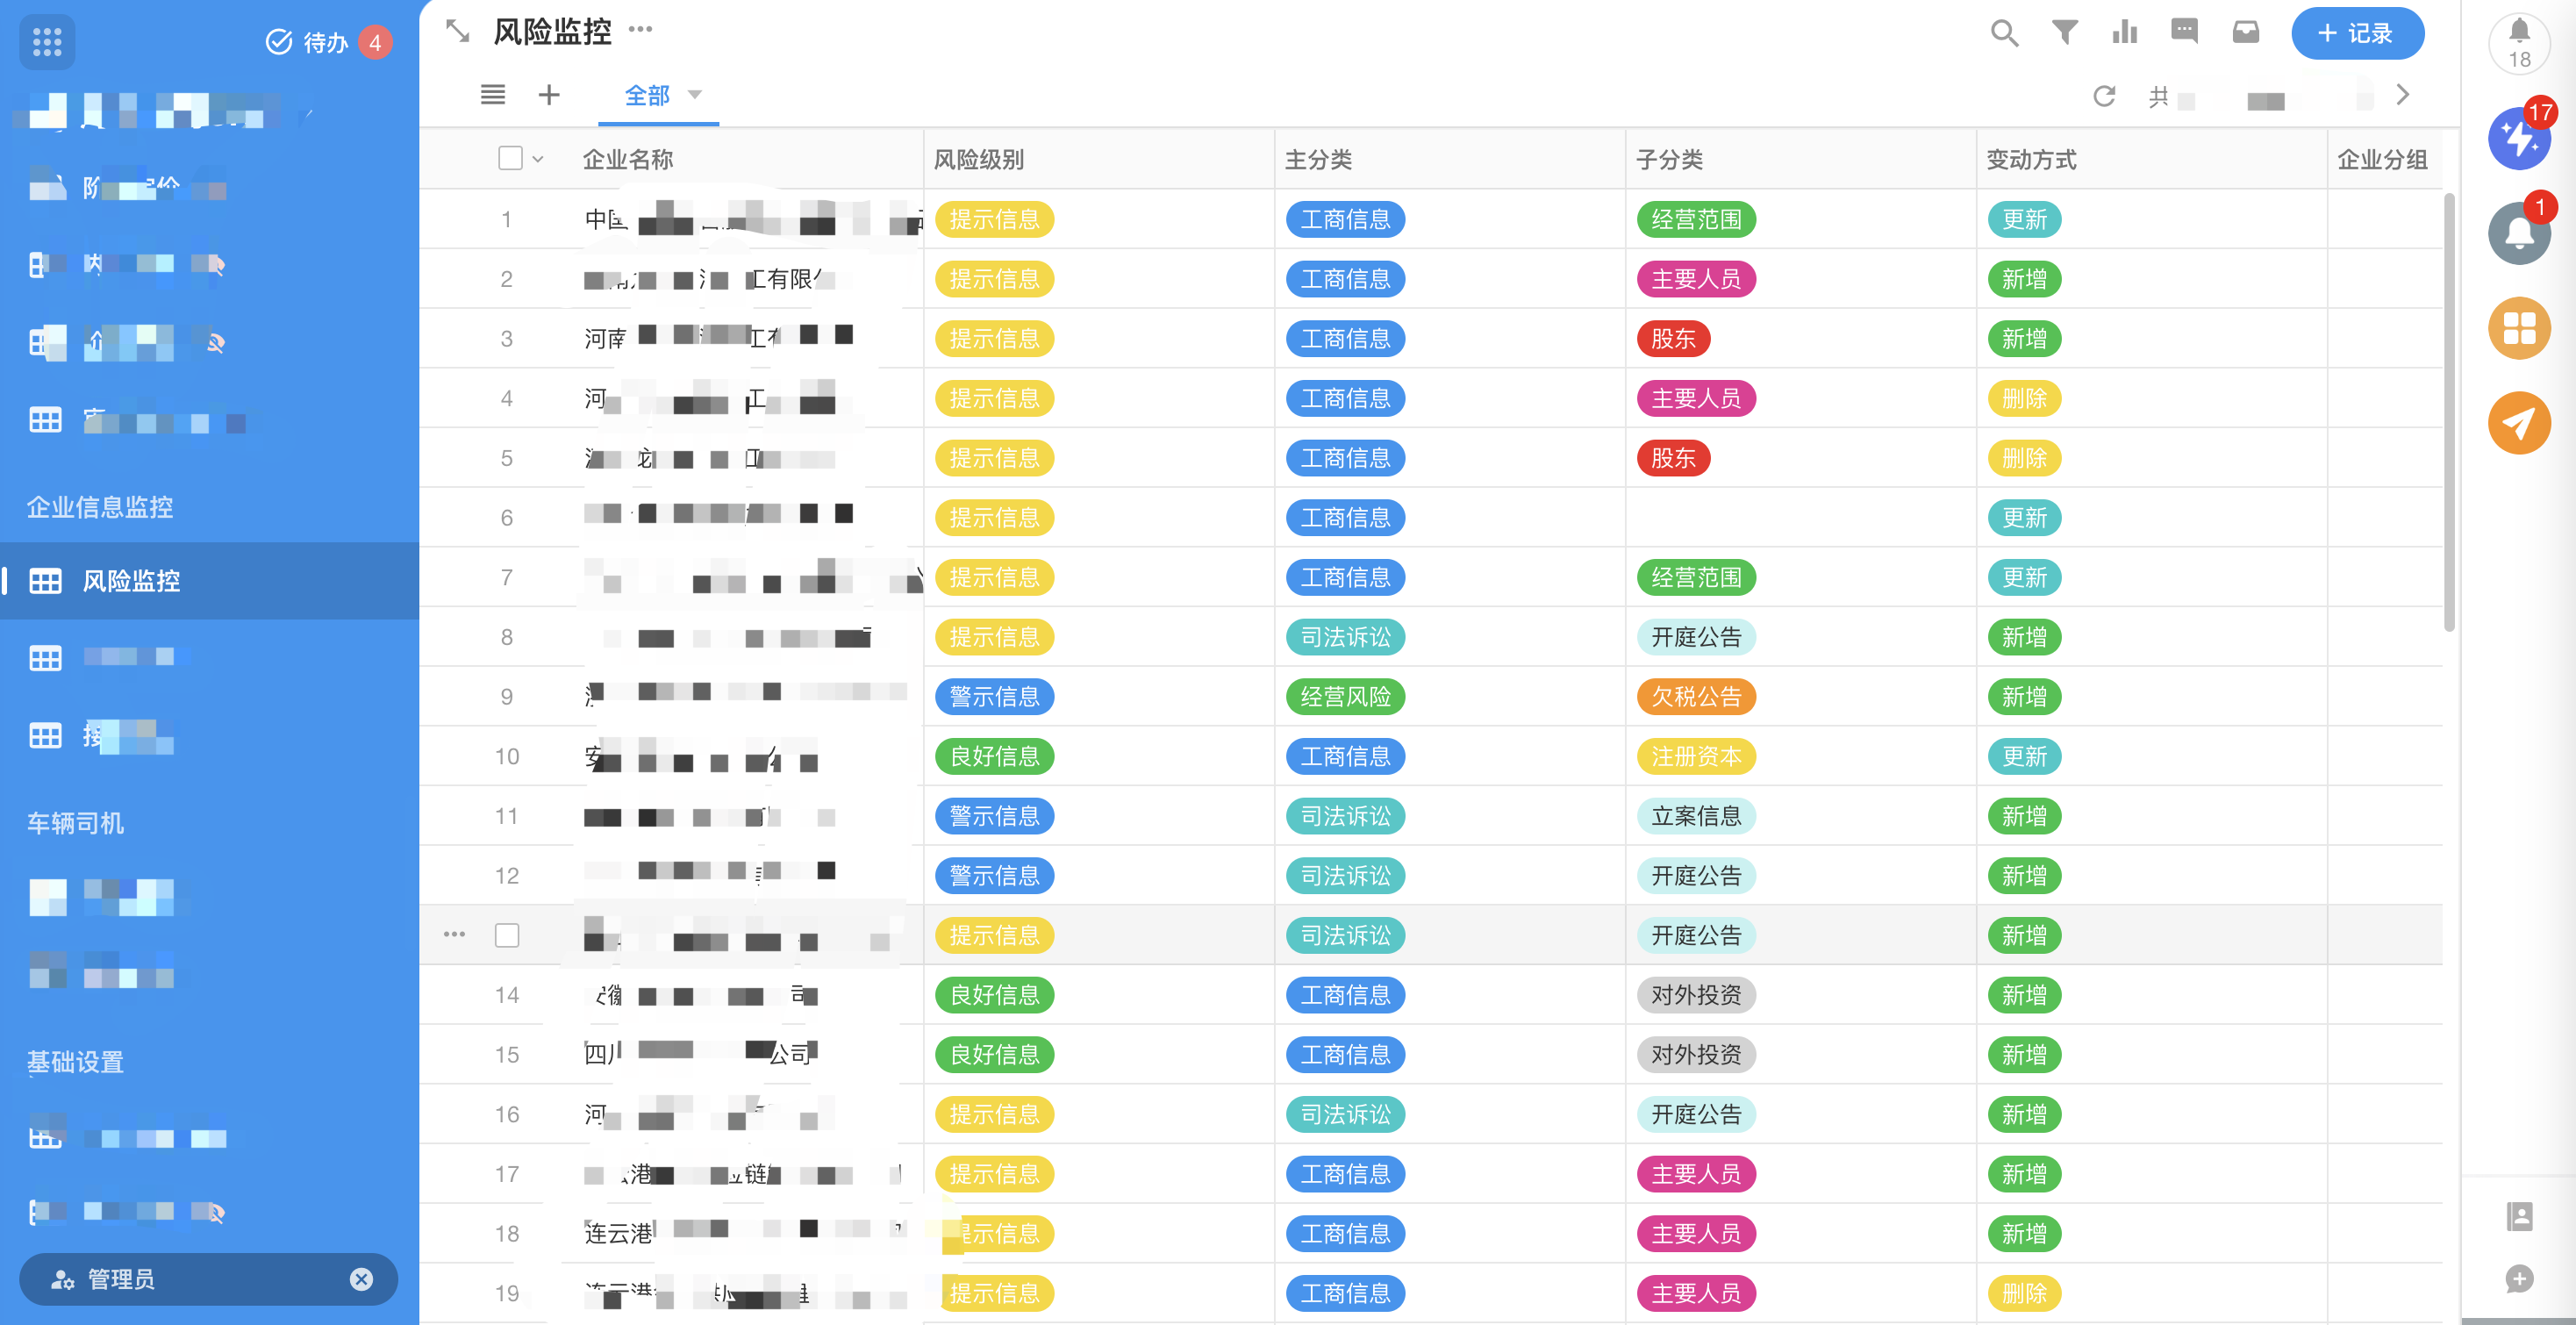This screenshot has height=1325, width=2576.
Task: Open the app grid launcher icon
Action: [x=47, y=42]
